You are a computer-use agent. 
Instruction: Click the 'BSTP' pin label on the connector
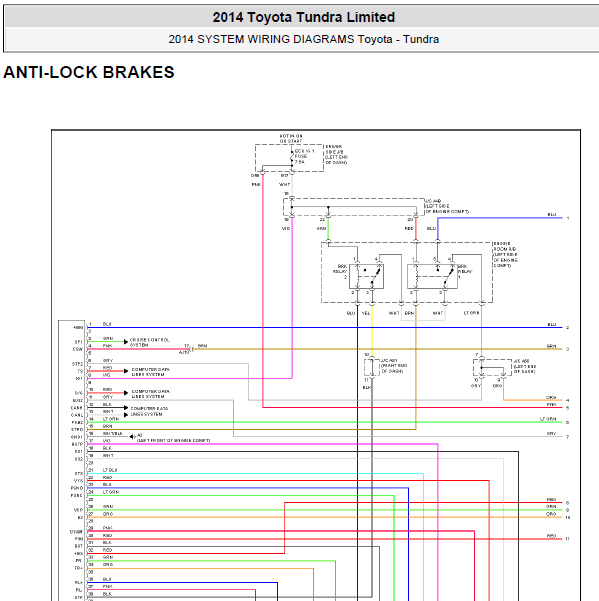(77, 444)
